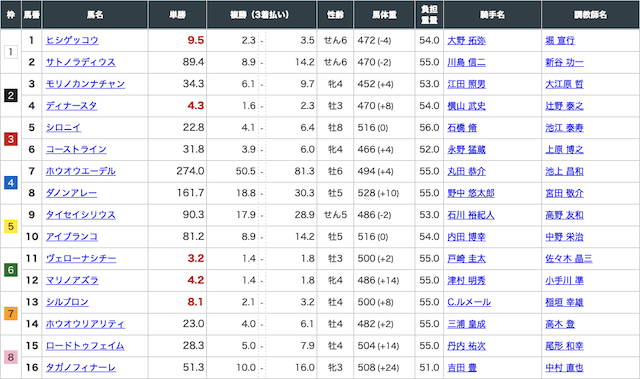Click the blue frame 4 badge
This screenshot has width=640, height=379.
tap(11, 182)
